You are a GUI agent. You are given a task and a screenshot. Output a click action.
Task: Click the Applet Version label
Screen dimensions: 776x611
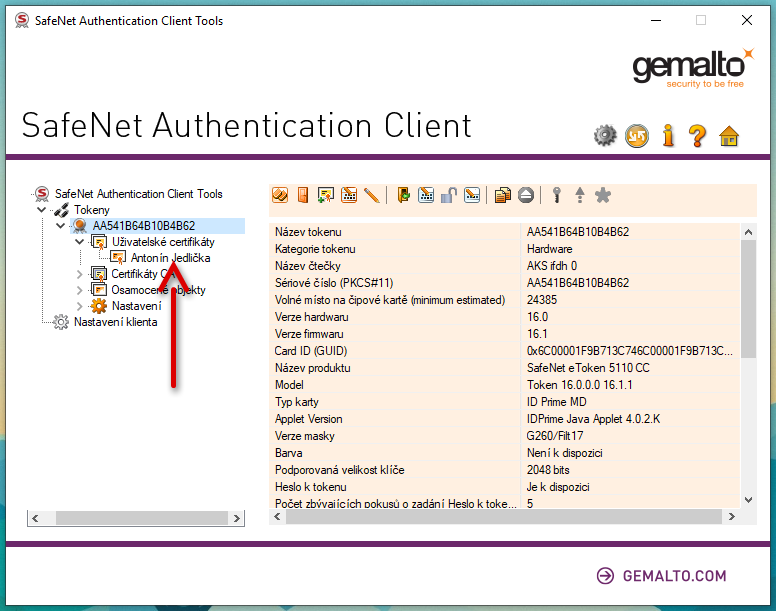[x=308, y=419]
